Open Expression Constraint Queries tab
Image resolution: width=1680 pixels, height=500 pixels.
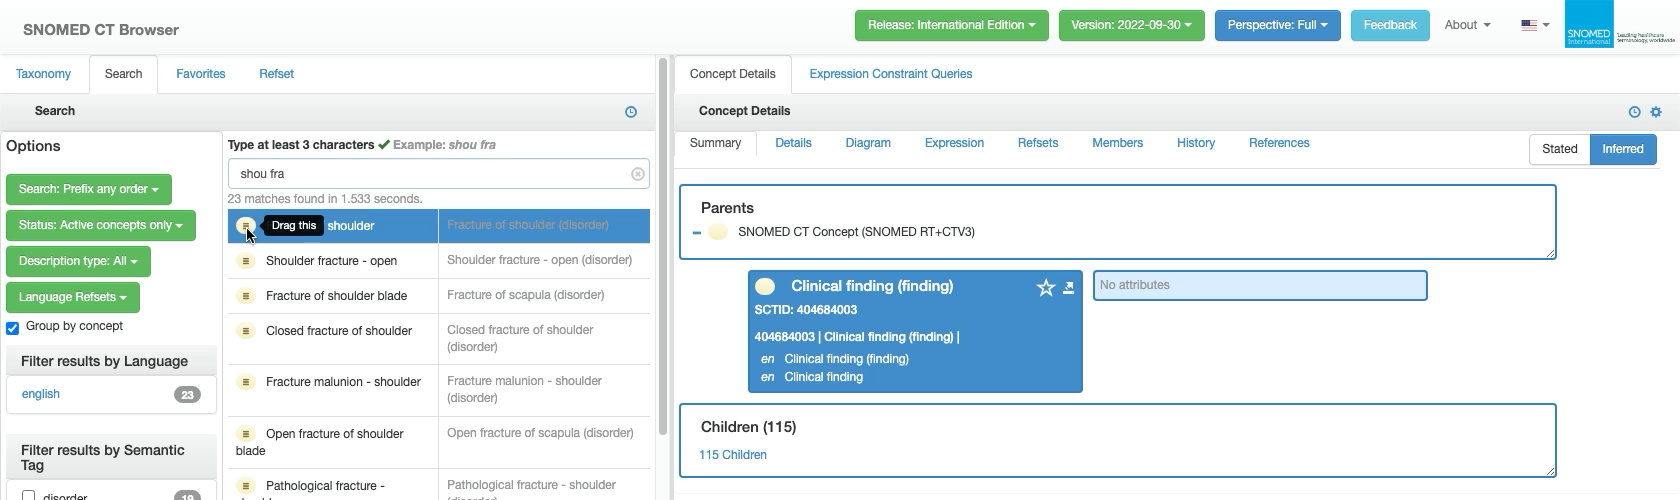pyautogui.click(x=890, y=74)
